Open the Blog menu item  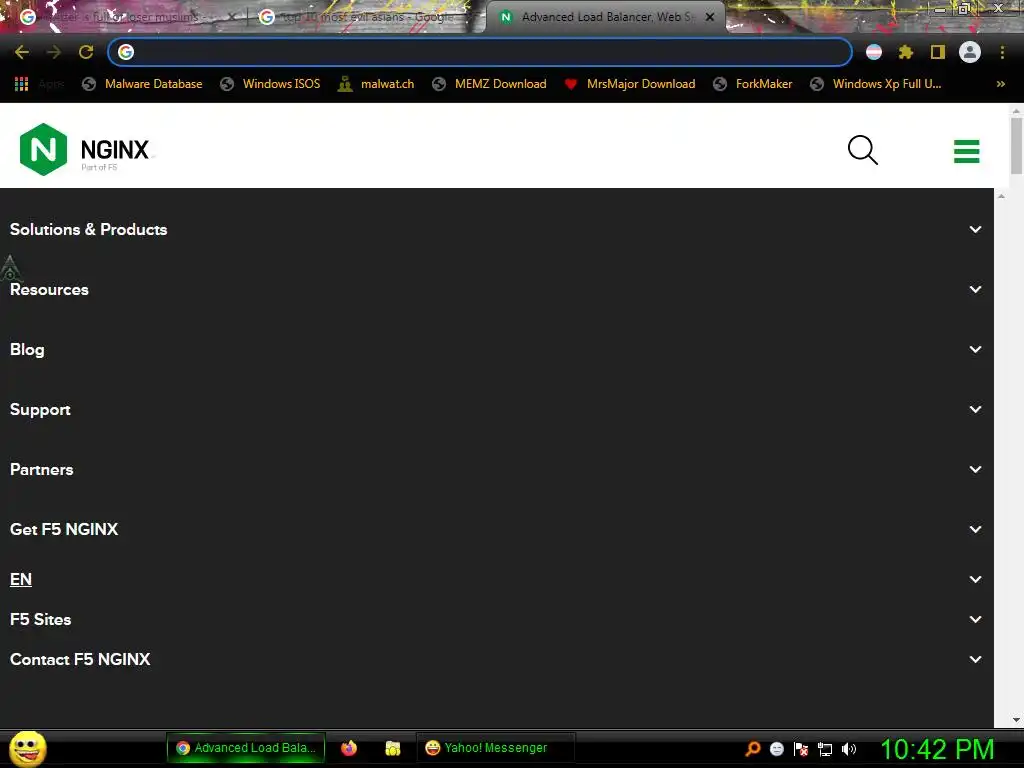pyautogui.click(x=27, y=349)
